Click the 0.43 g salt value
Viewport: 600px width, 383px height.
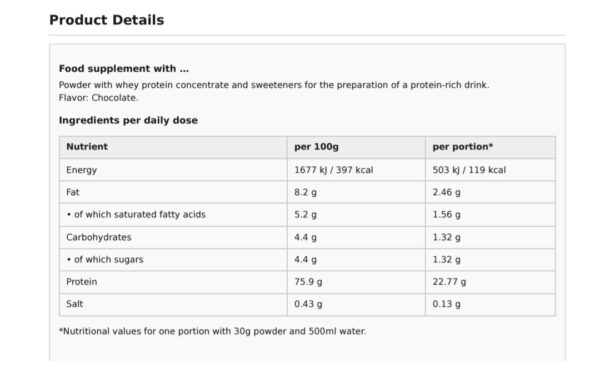[308, 304]
